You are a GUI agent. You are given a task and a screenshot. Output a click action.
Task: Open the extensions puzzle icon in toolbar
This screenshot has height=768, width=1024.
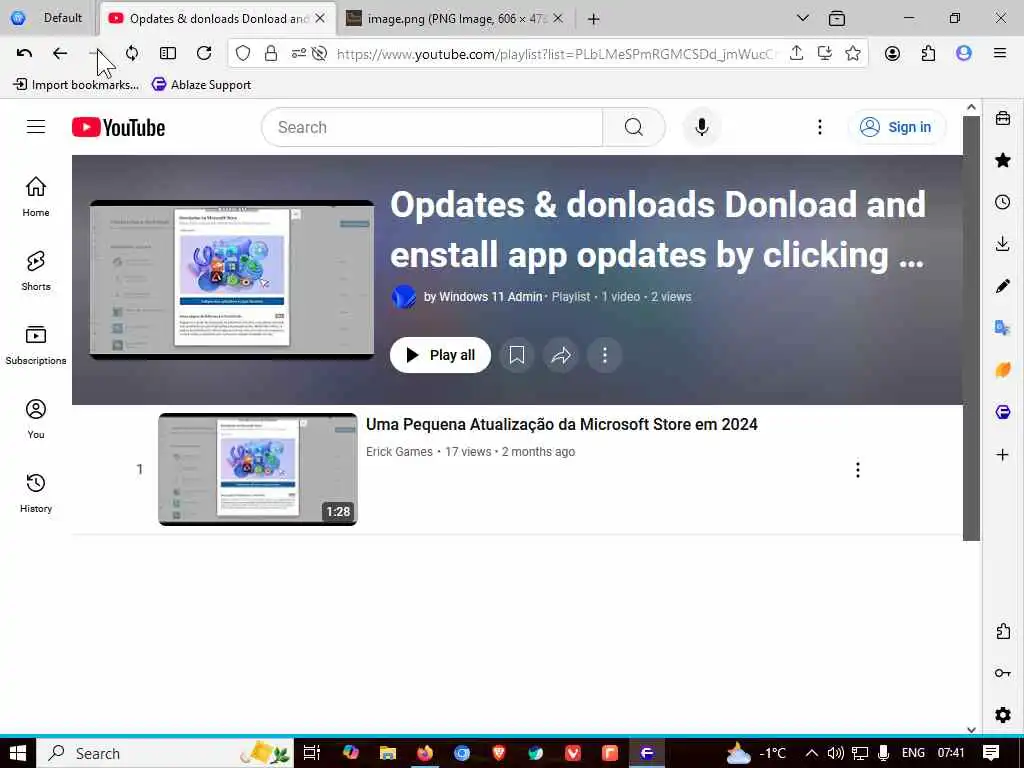click(x=928, y=53)
